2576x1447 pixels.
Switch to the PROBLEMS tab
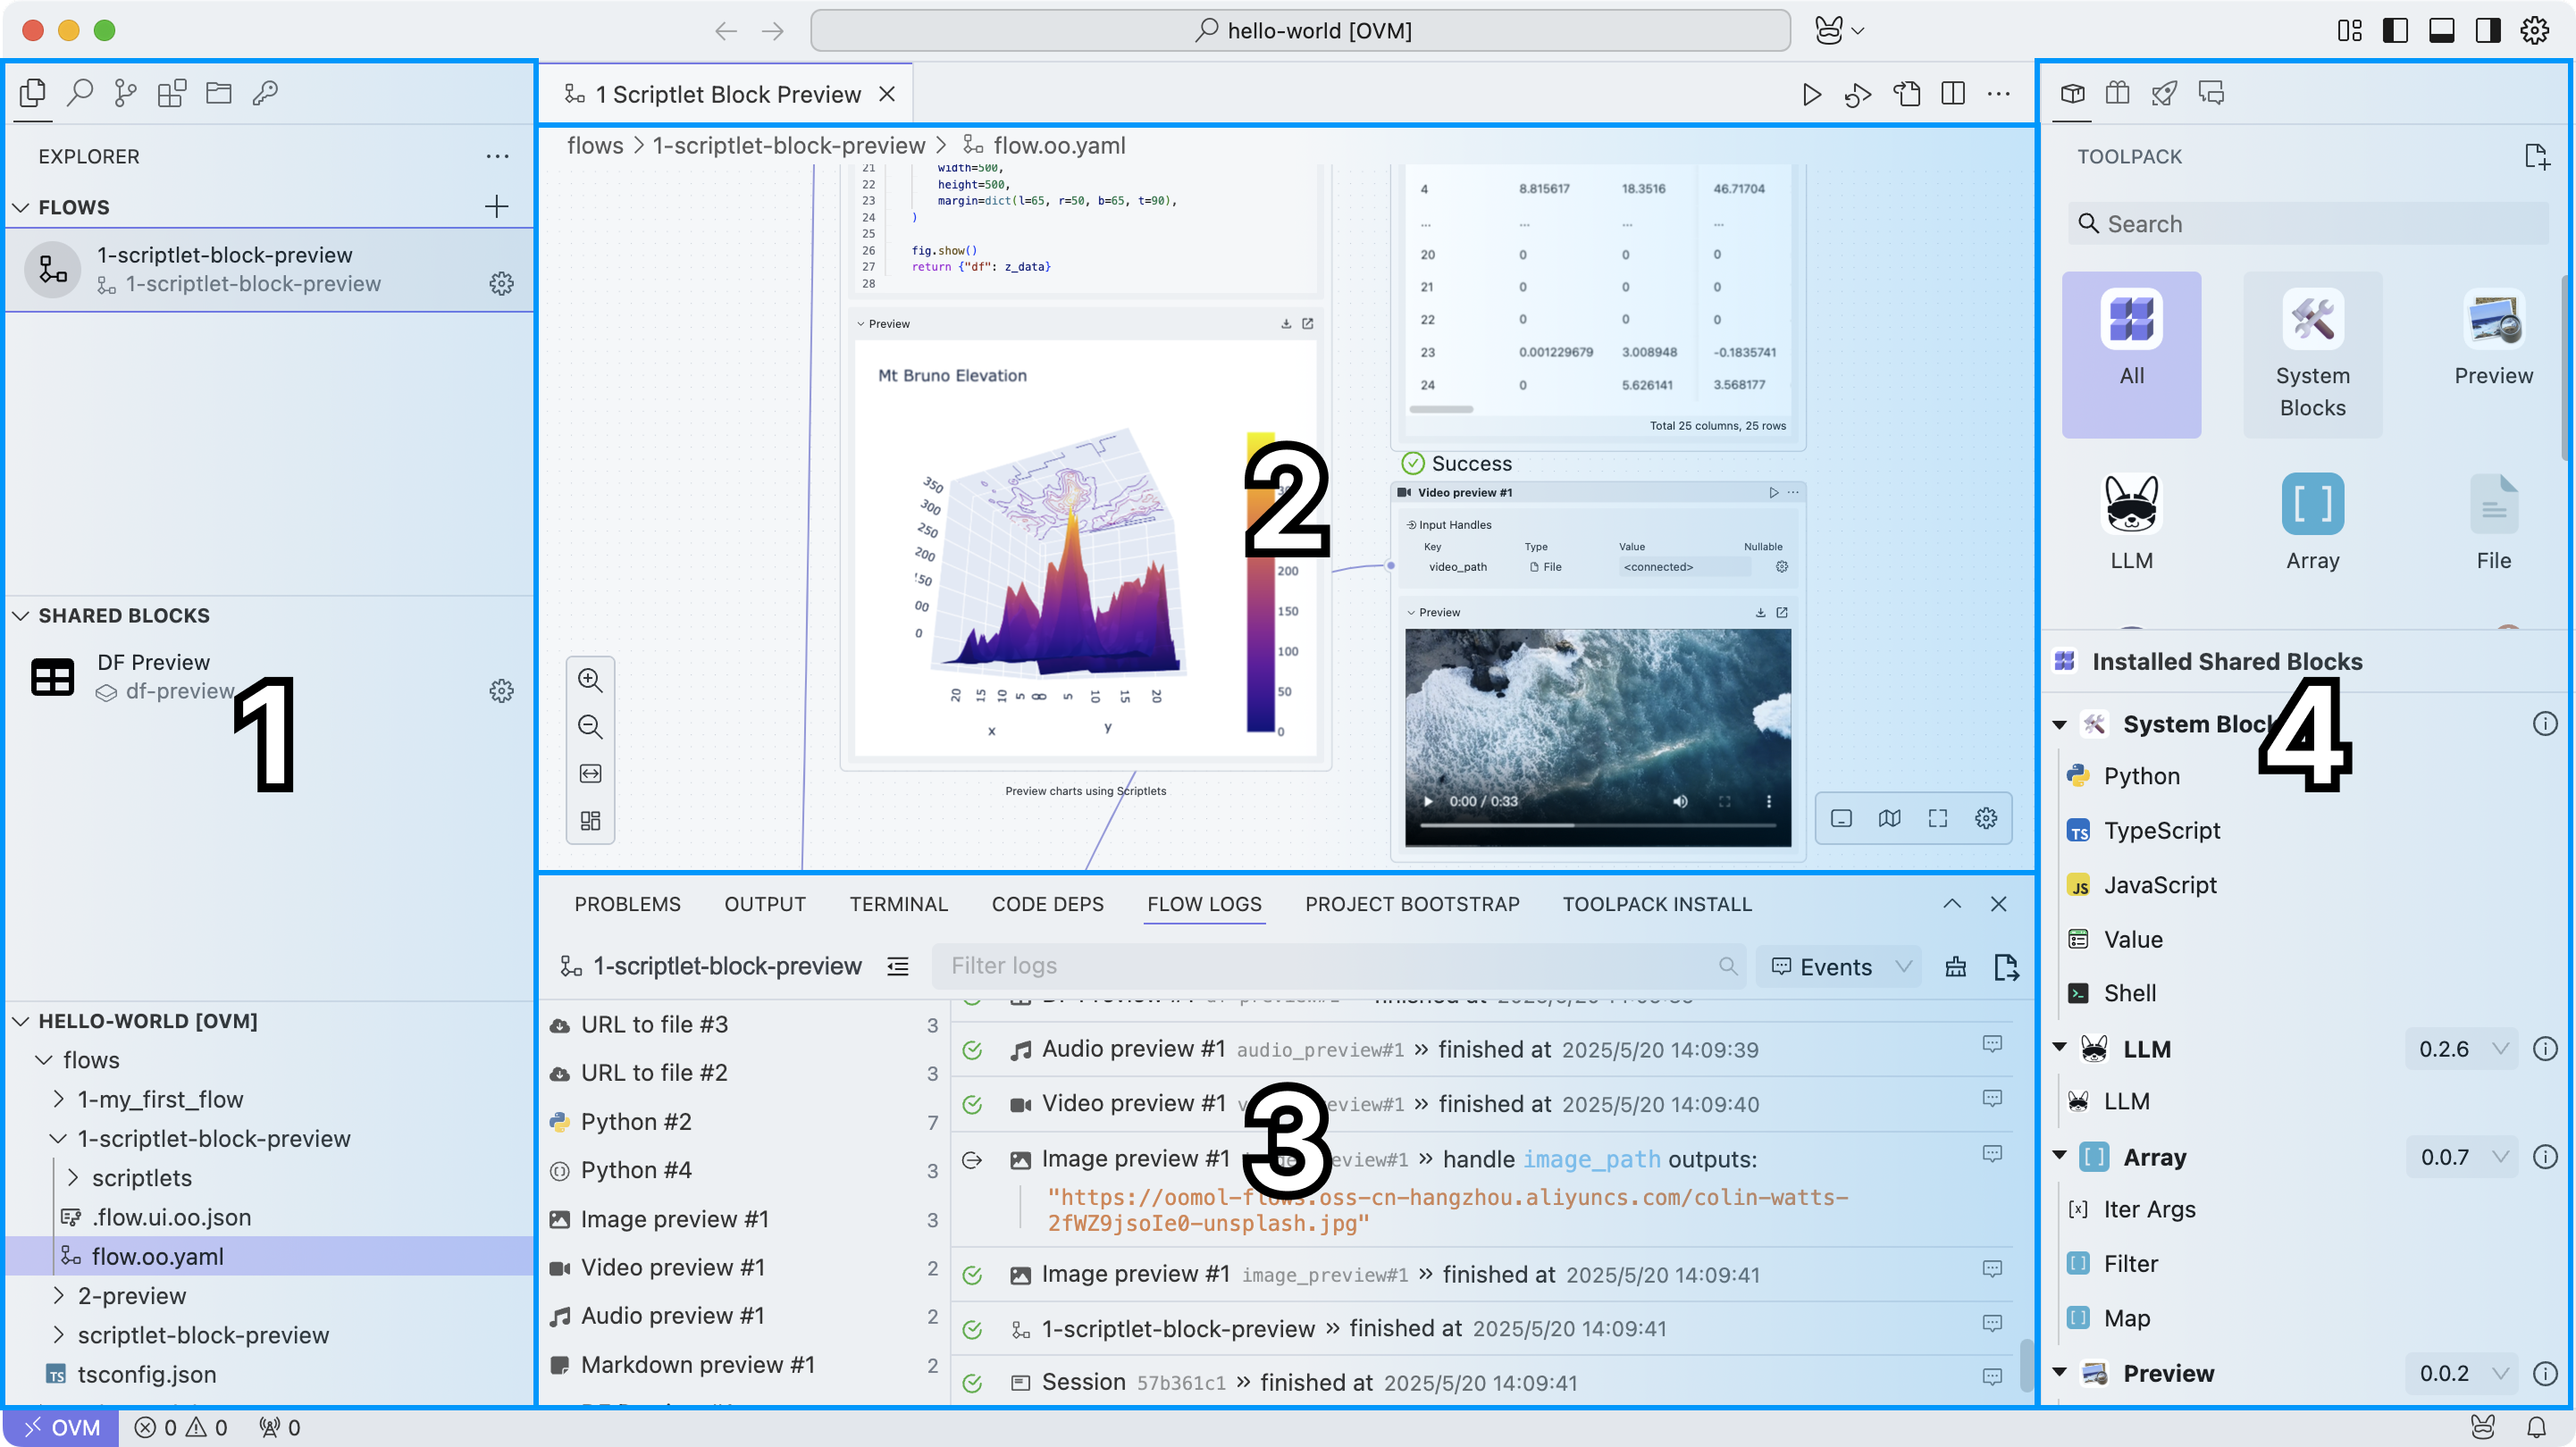tap(627, 903)
